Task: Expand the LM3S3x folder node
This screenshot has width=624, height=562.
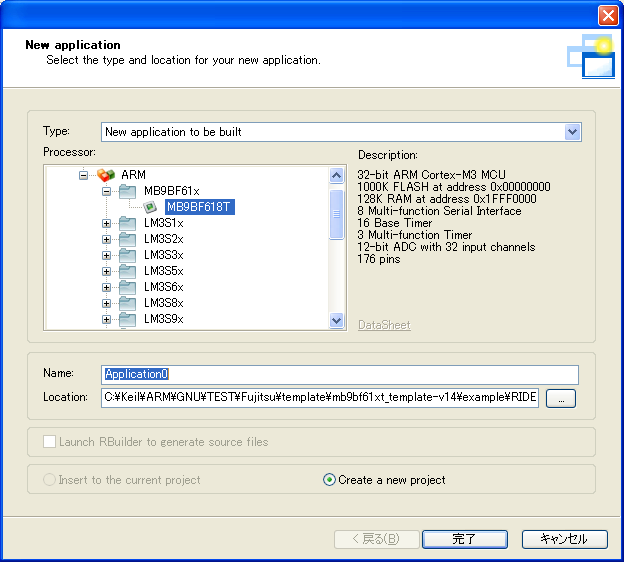Action: pyautogui.click(x=106, y=255)
